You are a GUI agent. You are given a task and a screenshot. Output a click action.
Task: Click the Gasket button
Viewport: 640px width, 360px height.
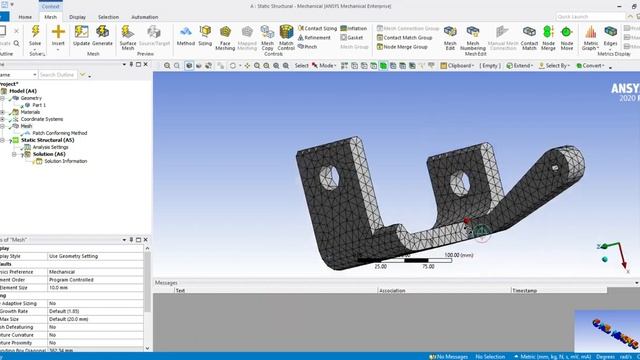coord(352,38)
